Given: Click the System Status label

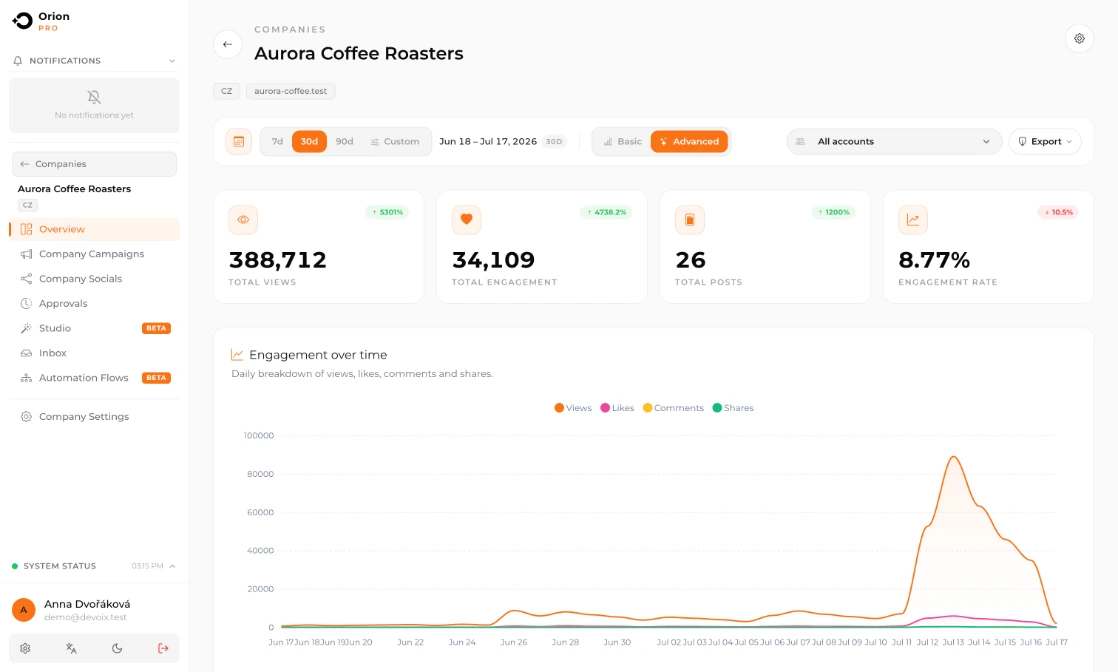Looking at the screenshot, I should pos(60,566).
